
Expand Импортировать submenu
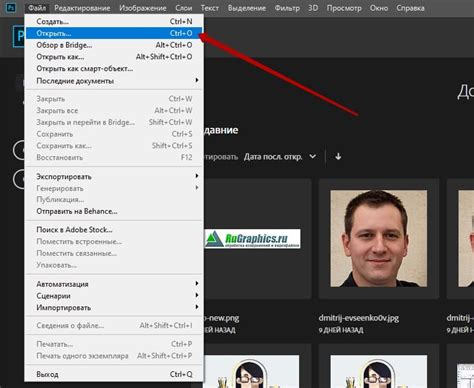point(114,308)
